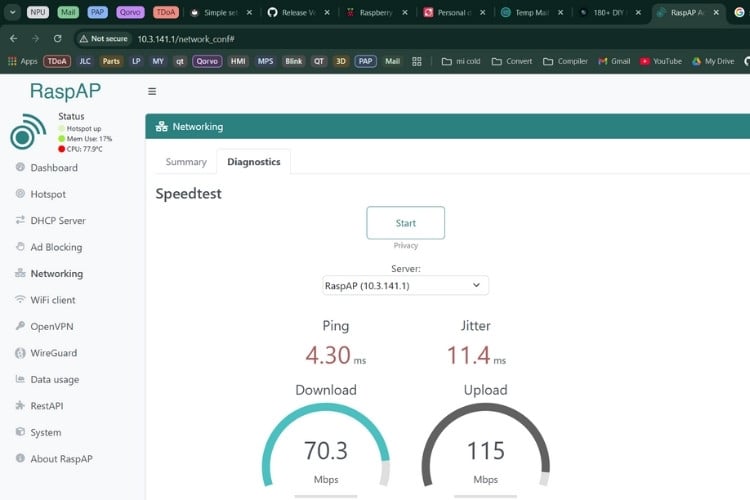Open the Gmail bookmark
The height and width of the screenshot is (500, 750).
point(614,61)
